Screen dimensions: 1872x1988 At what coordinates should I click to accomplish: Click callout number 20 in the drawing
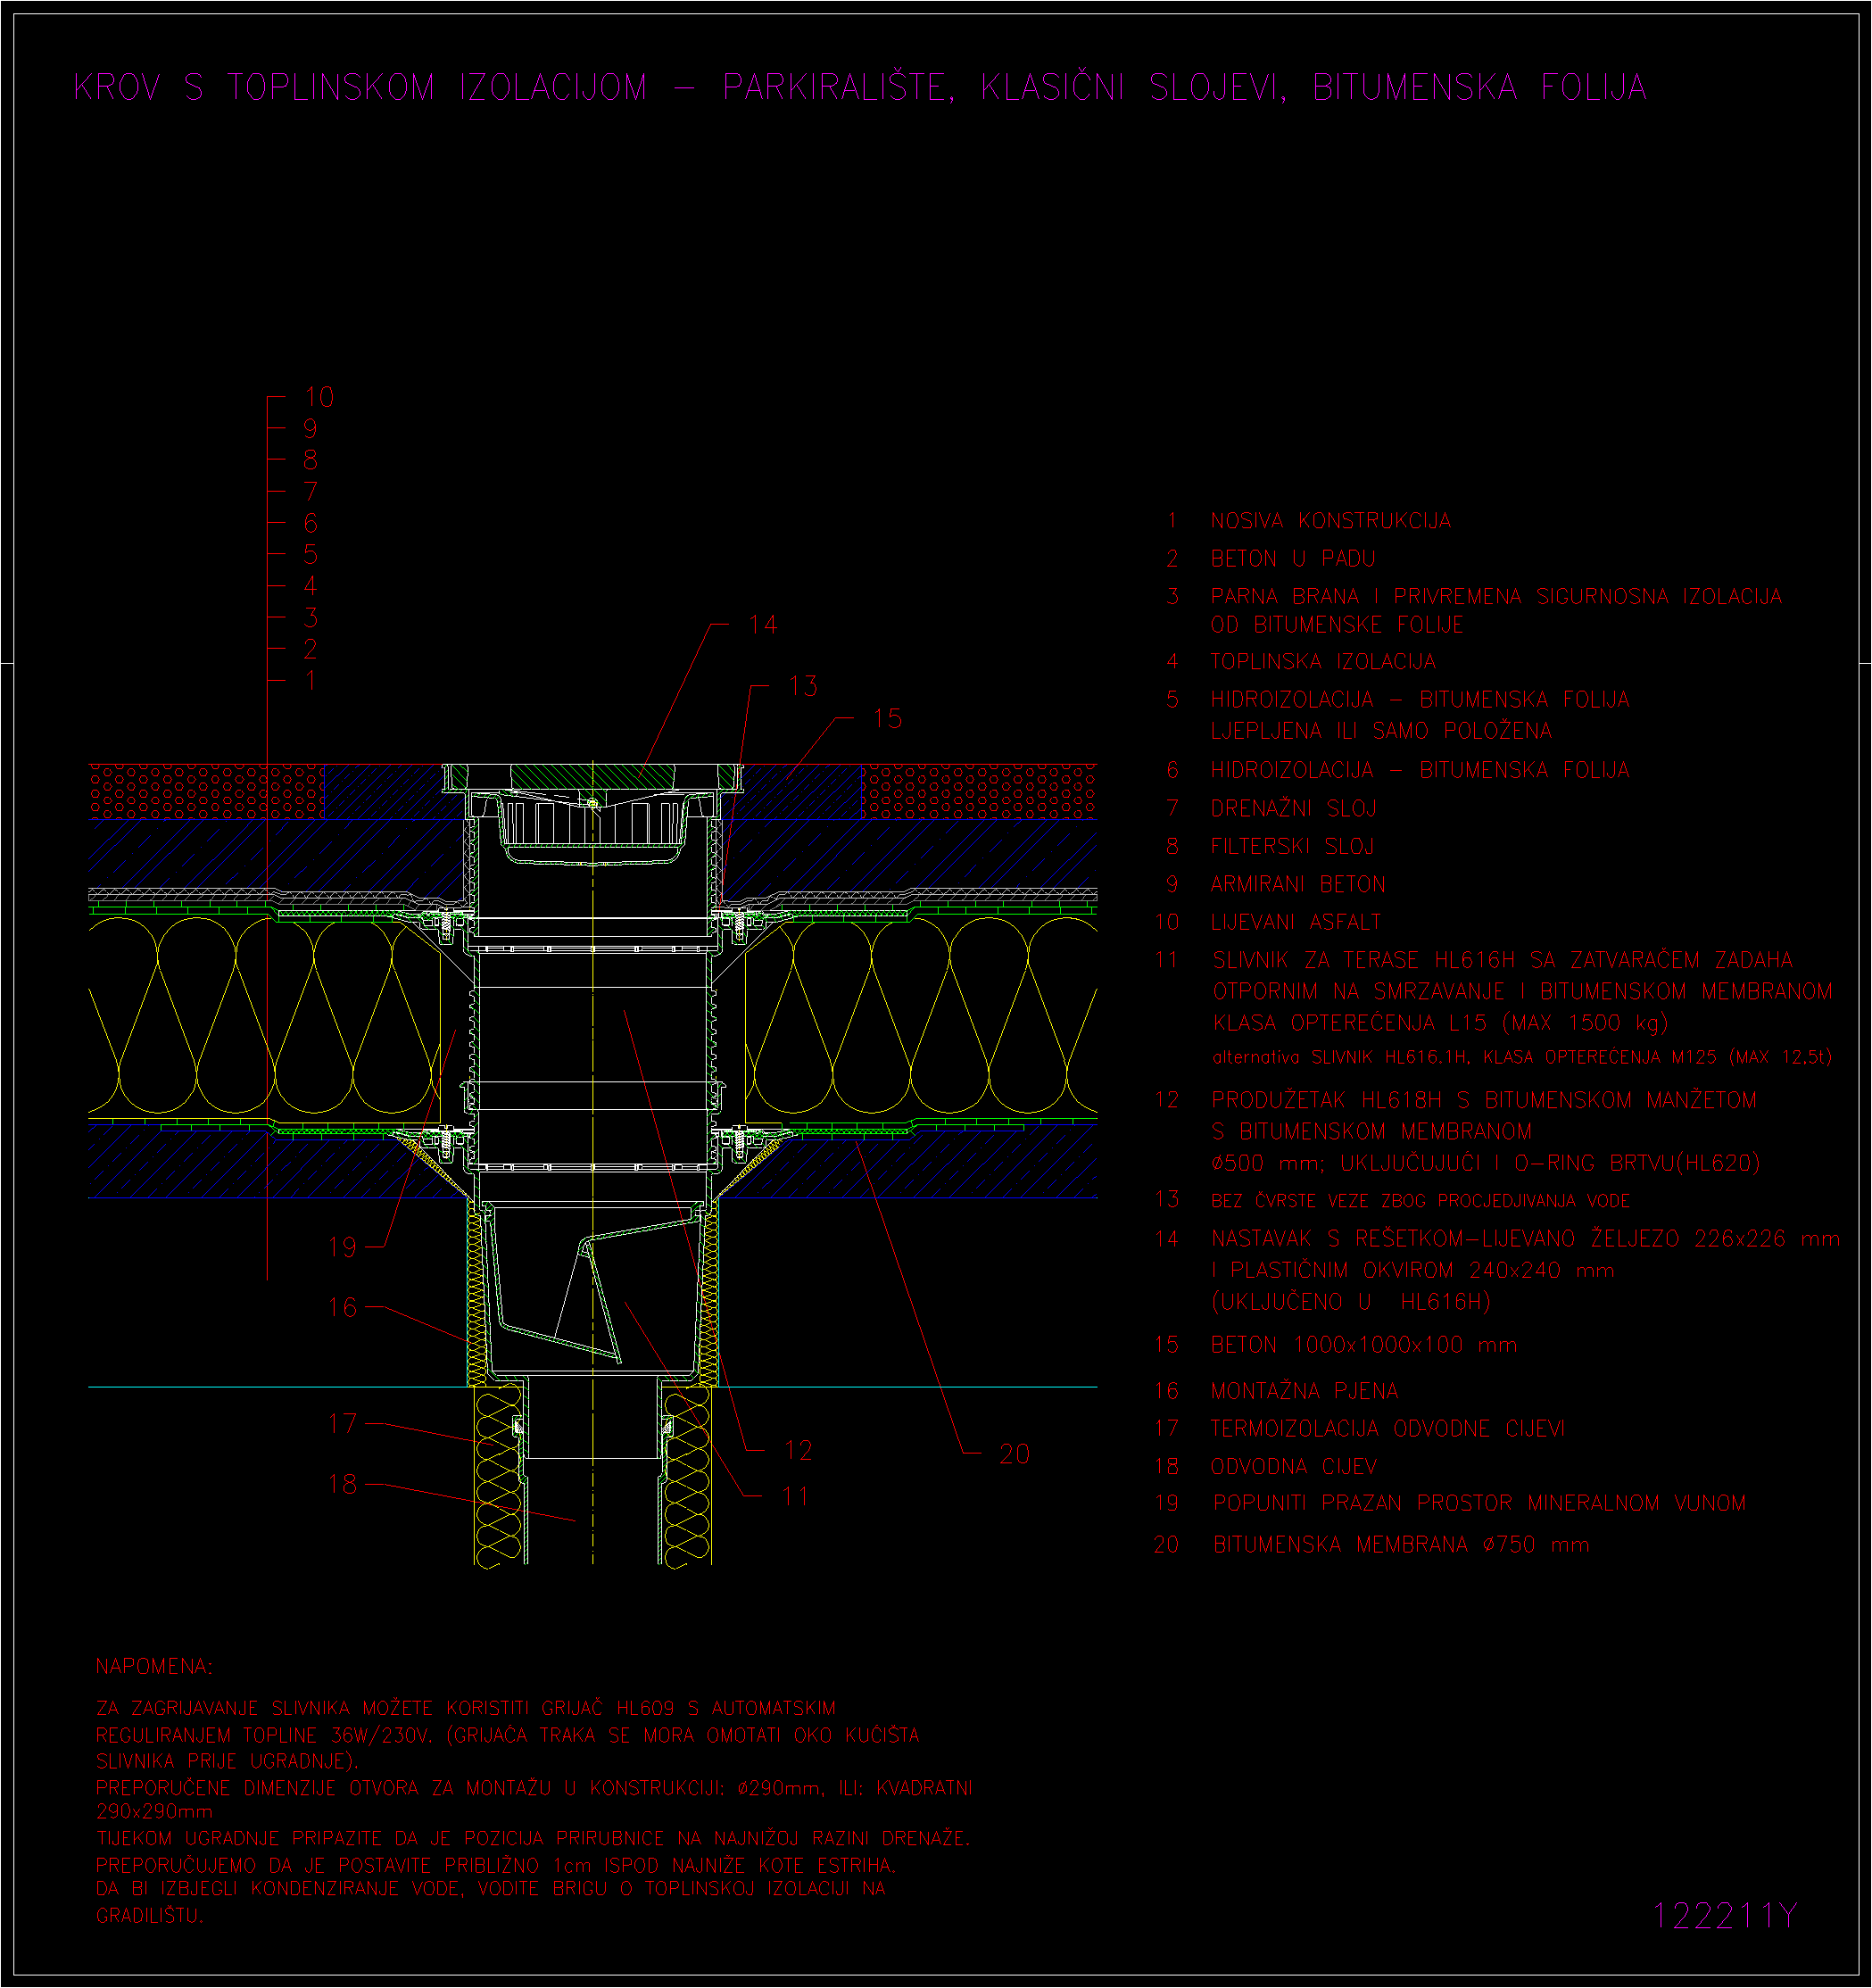pos(1014,1454)
